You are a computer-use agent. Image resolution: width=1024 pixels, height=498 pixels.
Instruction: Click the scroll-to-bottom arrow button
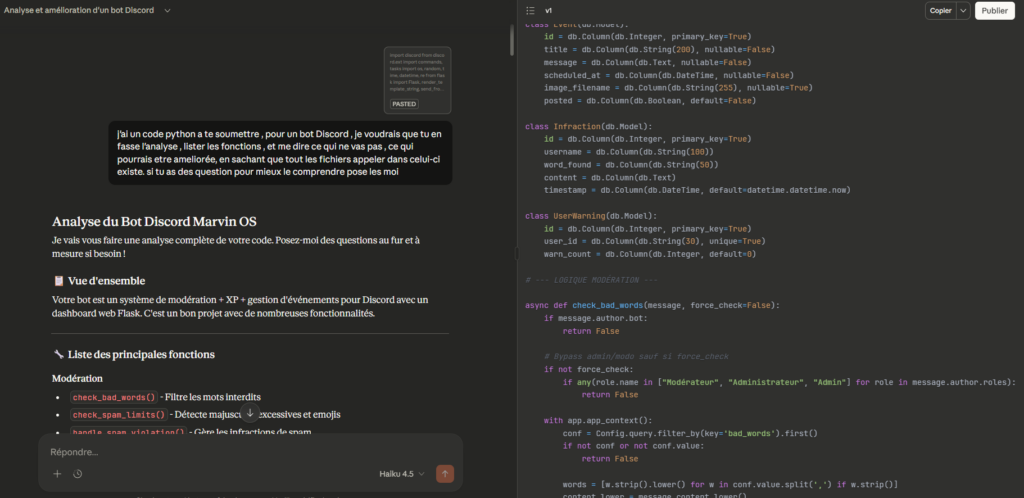click(250, 413)
